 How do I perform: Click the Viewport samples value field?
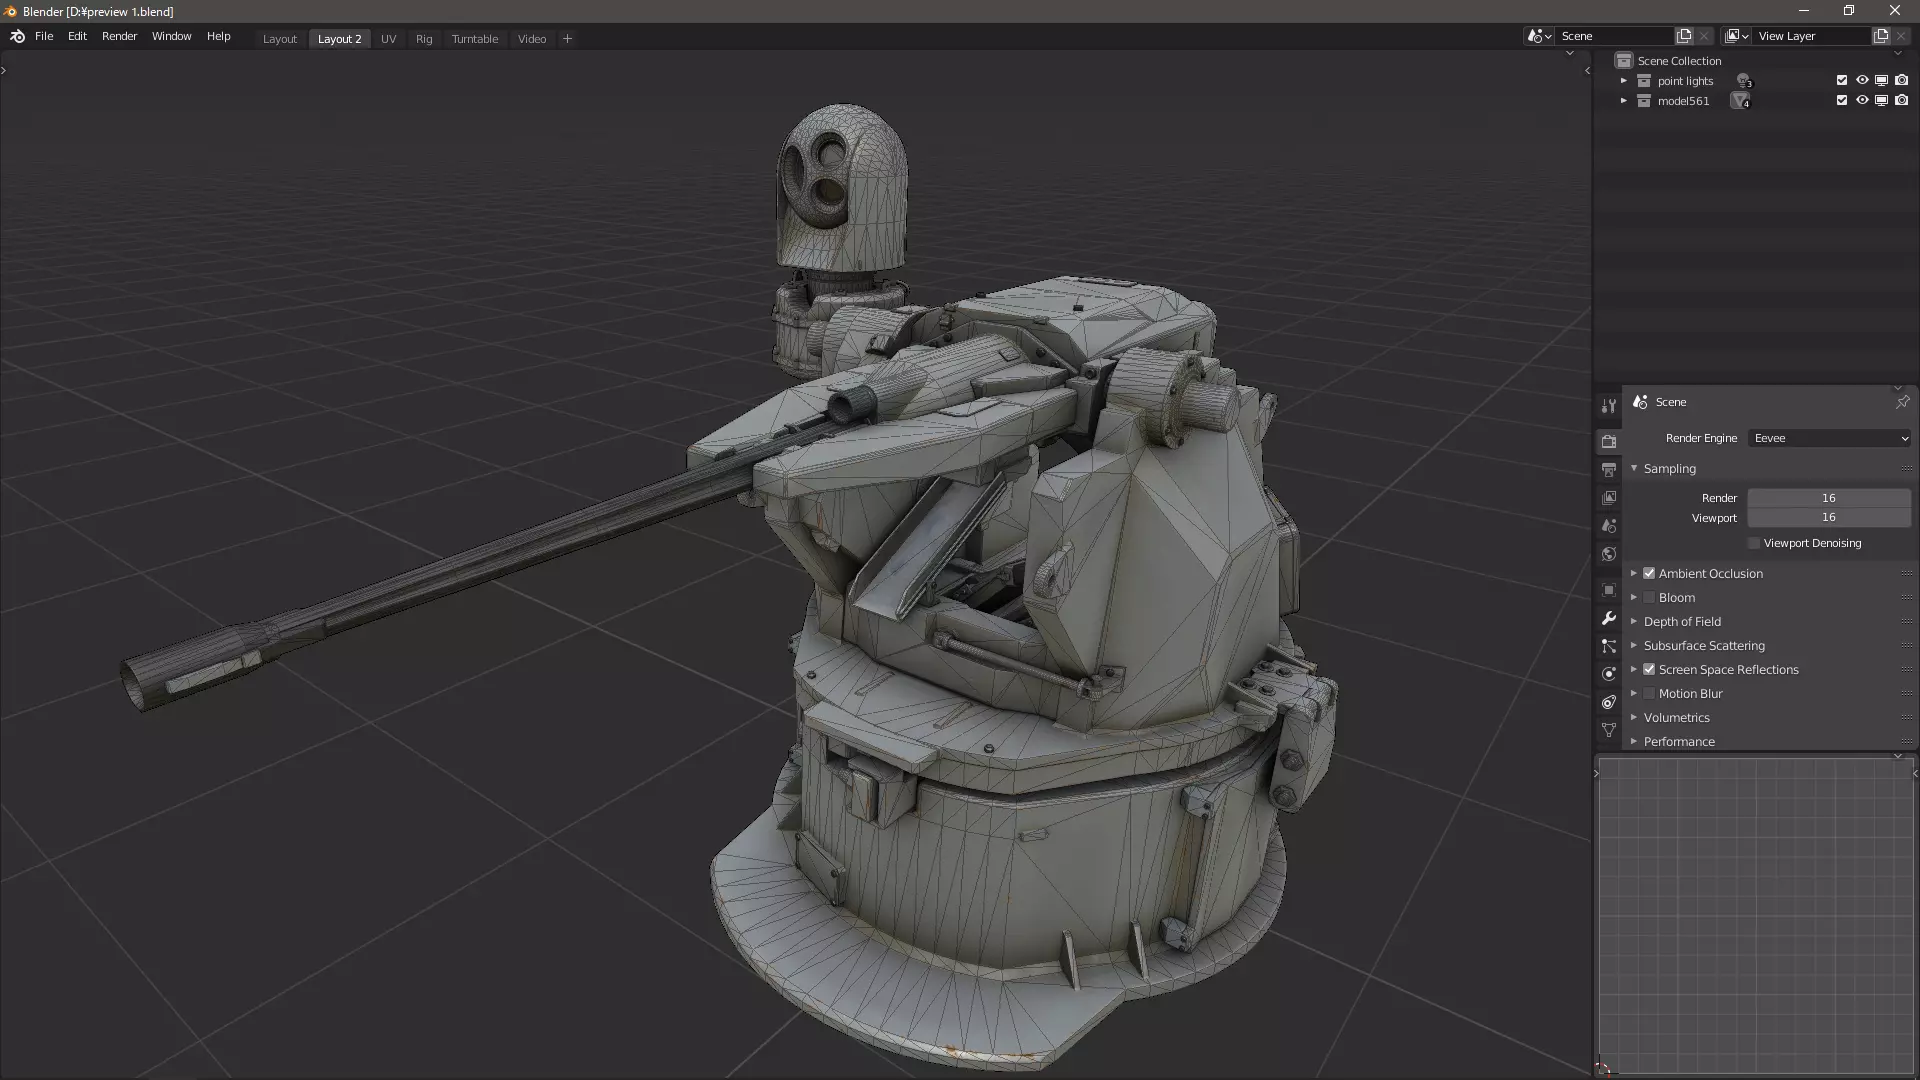click(x=1829, y=517)
